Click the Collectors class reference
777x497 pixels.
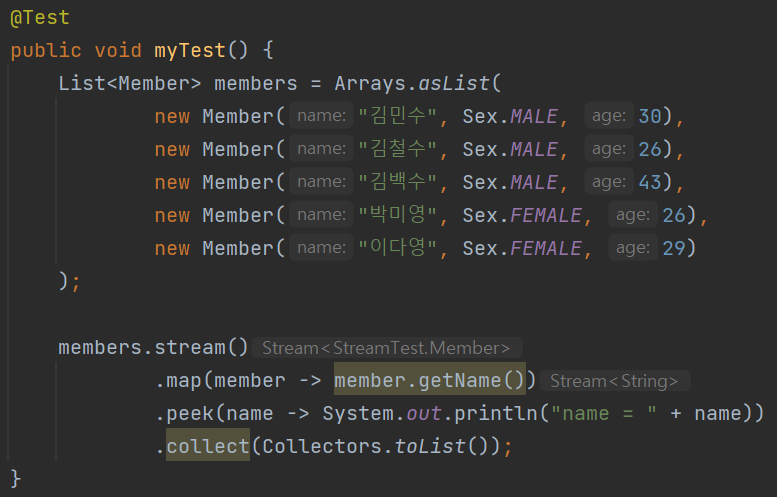(x=322, y=447)
